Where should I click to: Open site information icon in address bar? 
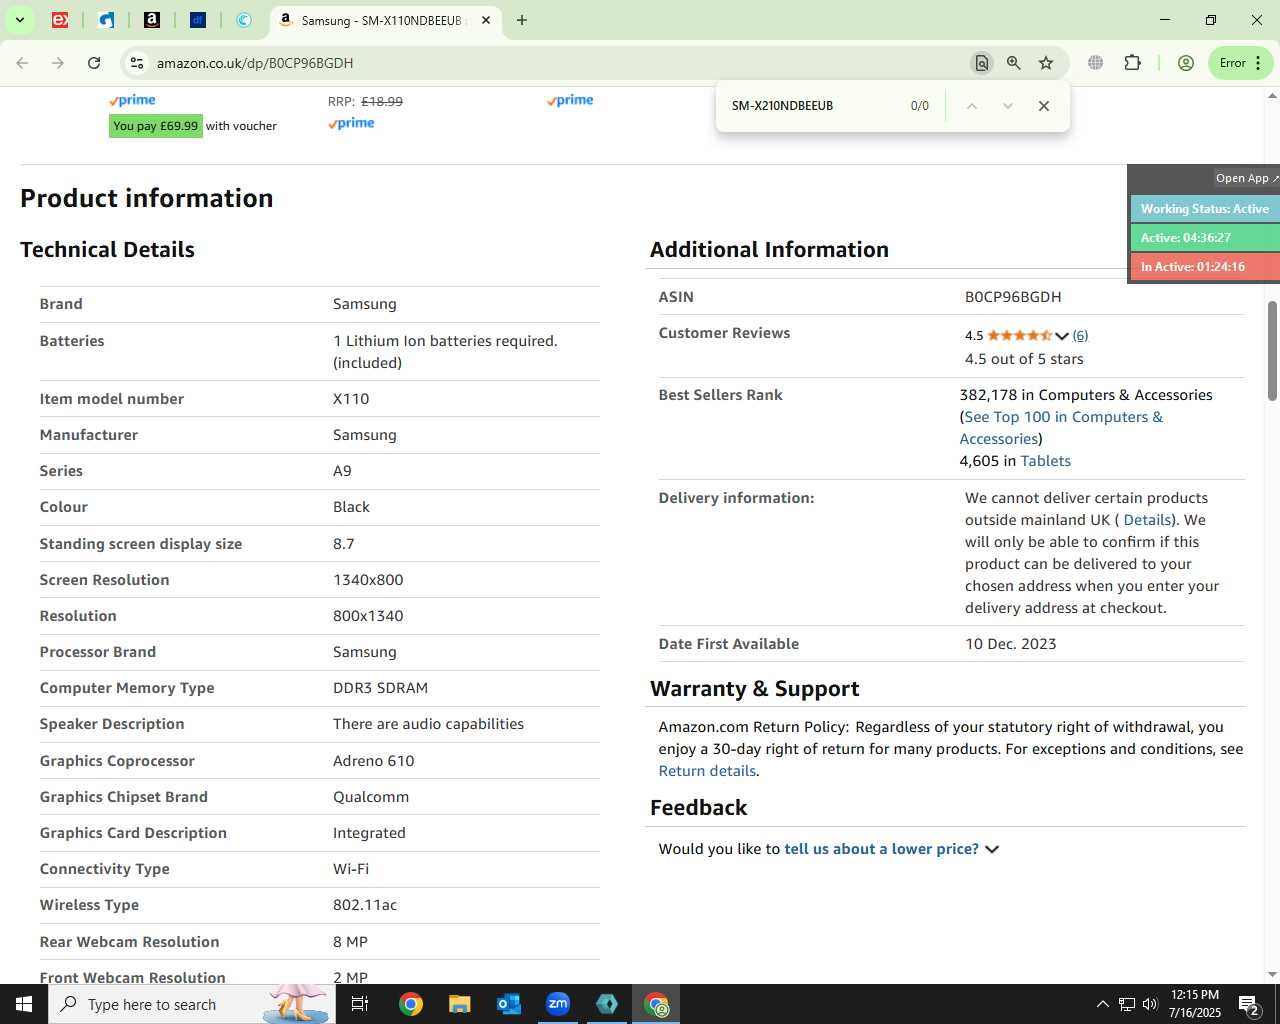137,63
